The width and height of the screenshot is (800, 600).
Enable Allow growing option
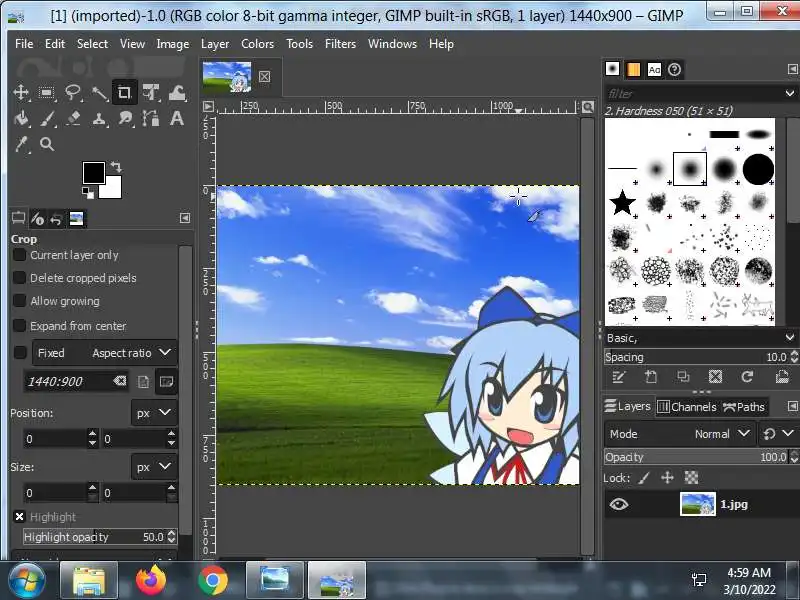[x=19, y=301]
